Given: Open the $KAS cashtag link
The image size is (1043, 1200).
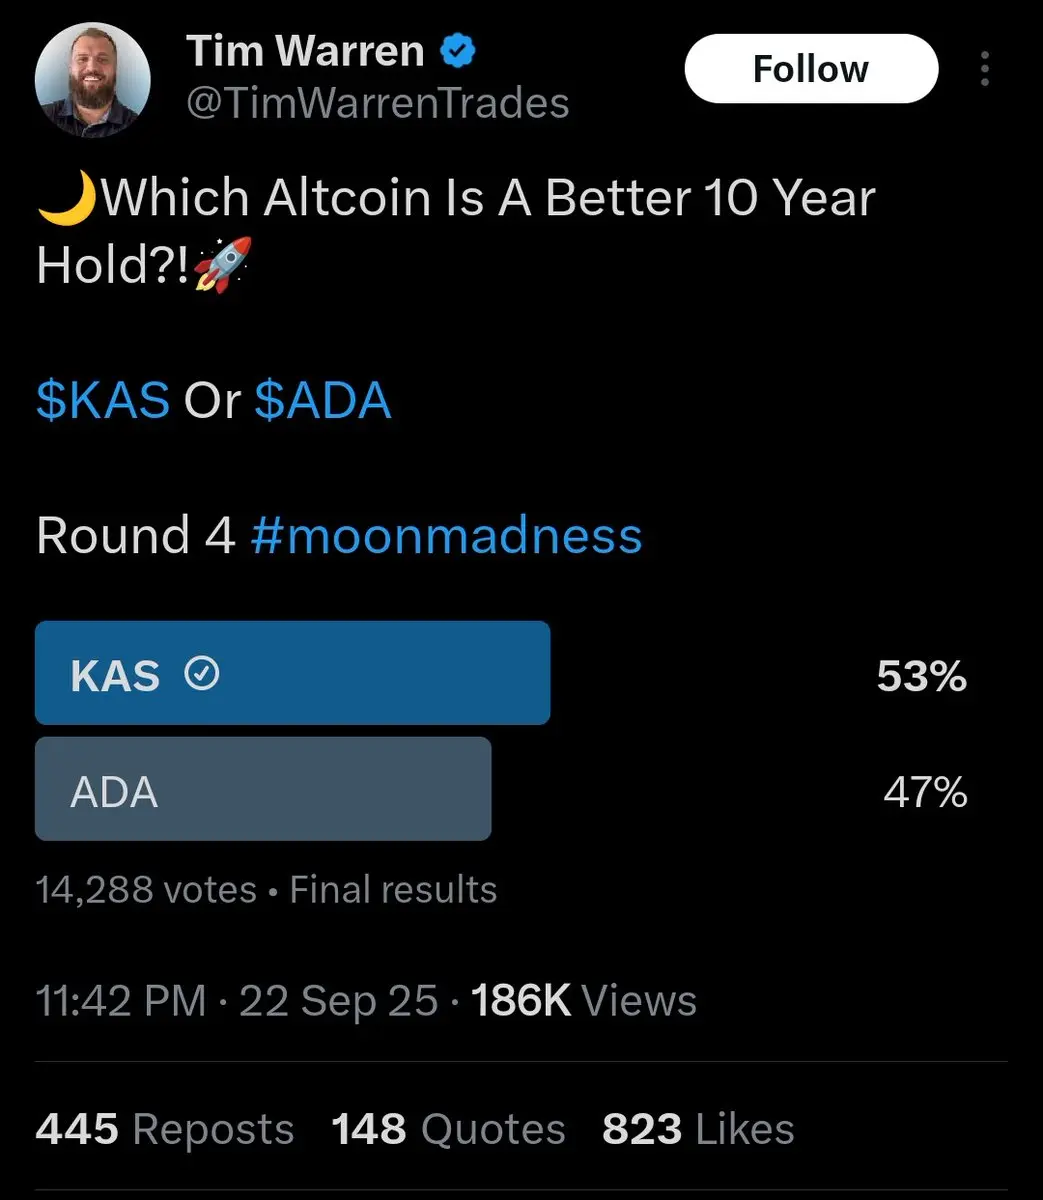Looking at the screenshot, I should tap(103, 401).
